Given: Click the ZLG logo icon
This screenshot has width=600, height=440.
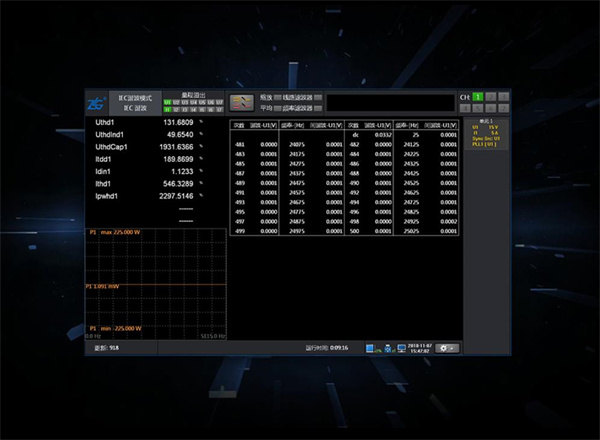Looking at the screenshot, I should pyautogui.click(x=94, y=101).
